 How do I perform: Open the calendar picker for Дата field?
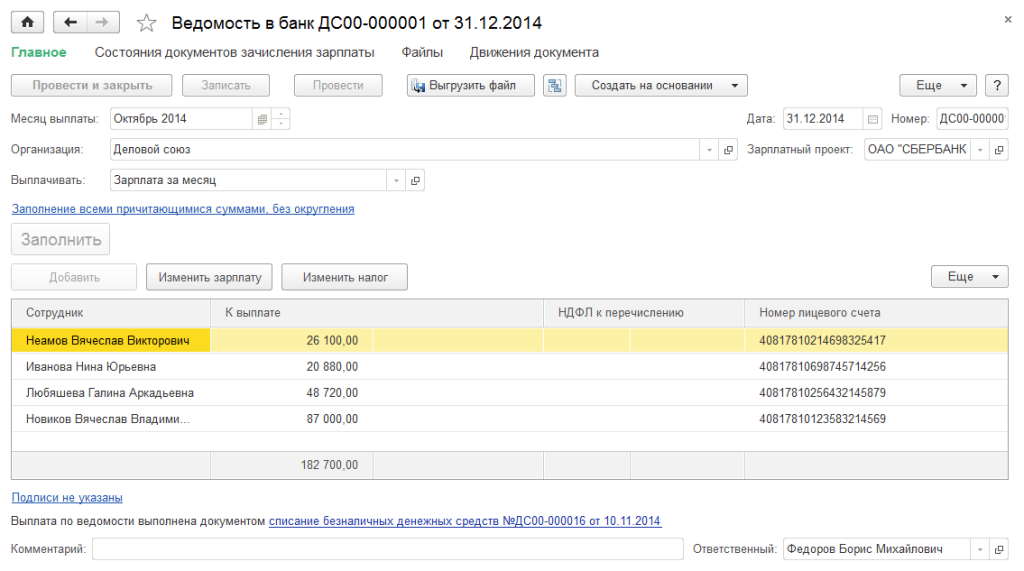873,119
